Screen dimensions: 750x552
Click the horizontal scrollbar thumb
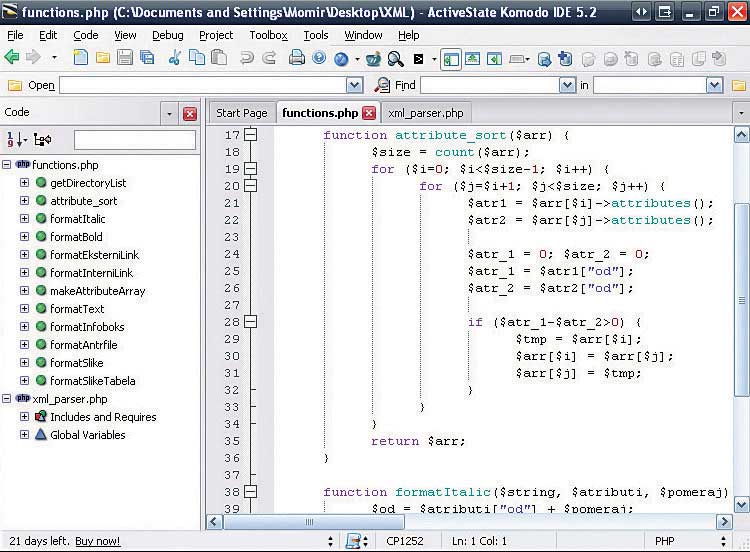[314, 522]
